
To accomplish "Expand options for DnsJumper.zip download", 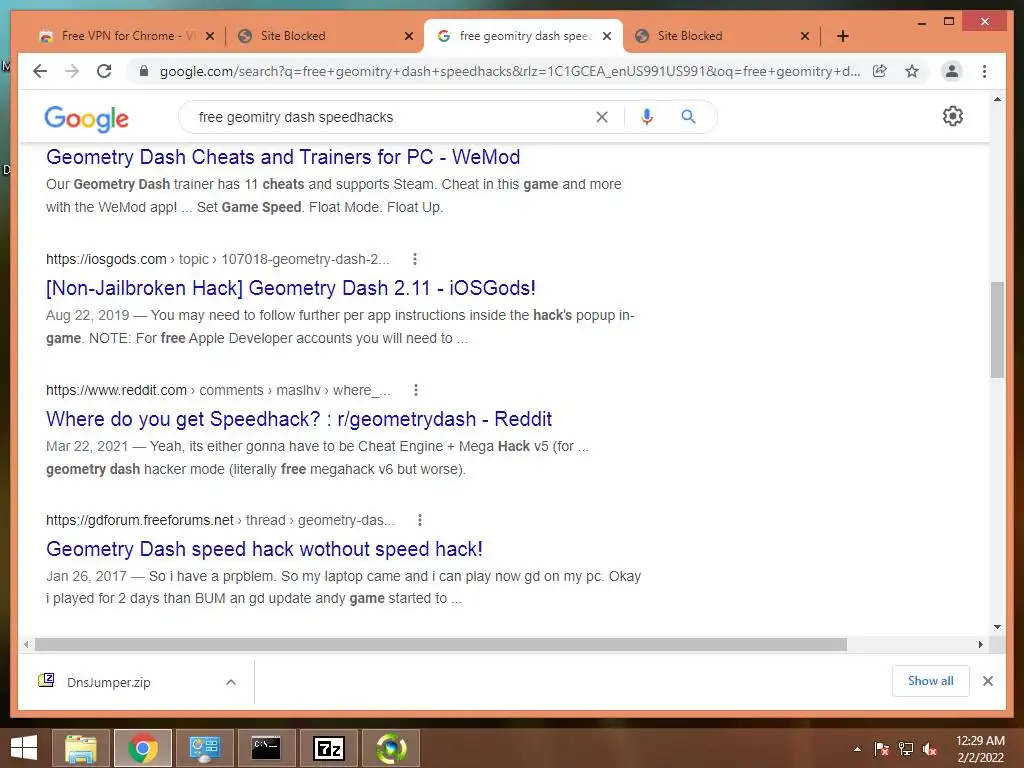I will coord(231,682).
